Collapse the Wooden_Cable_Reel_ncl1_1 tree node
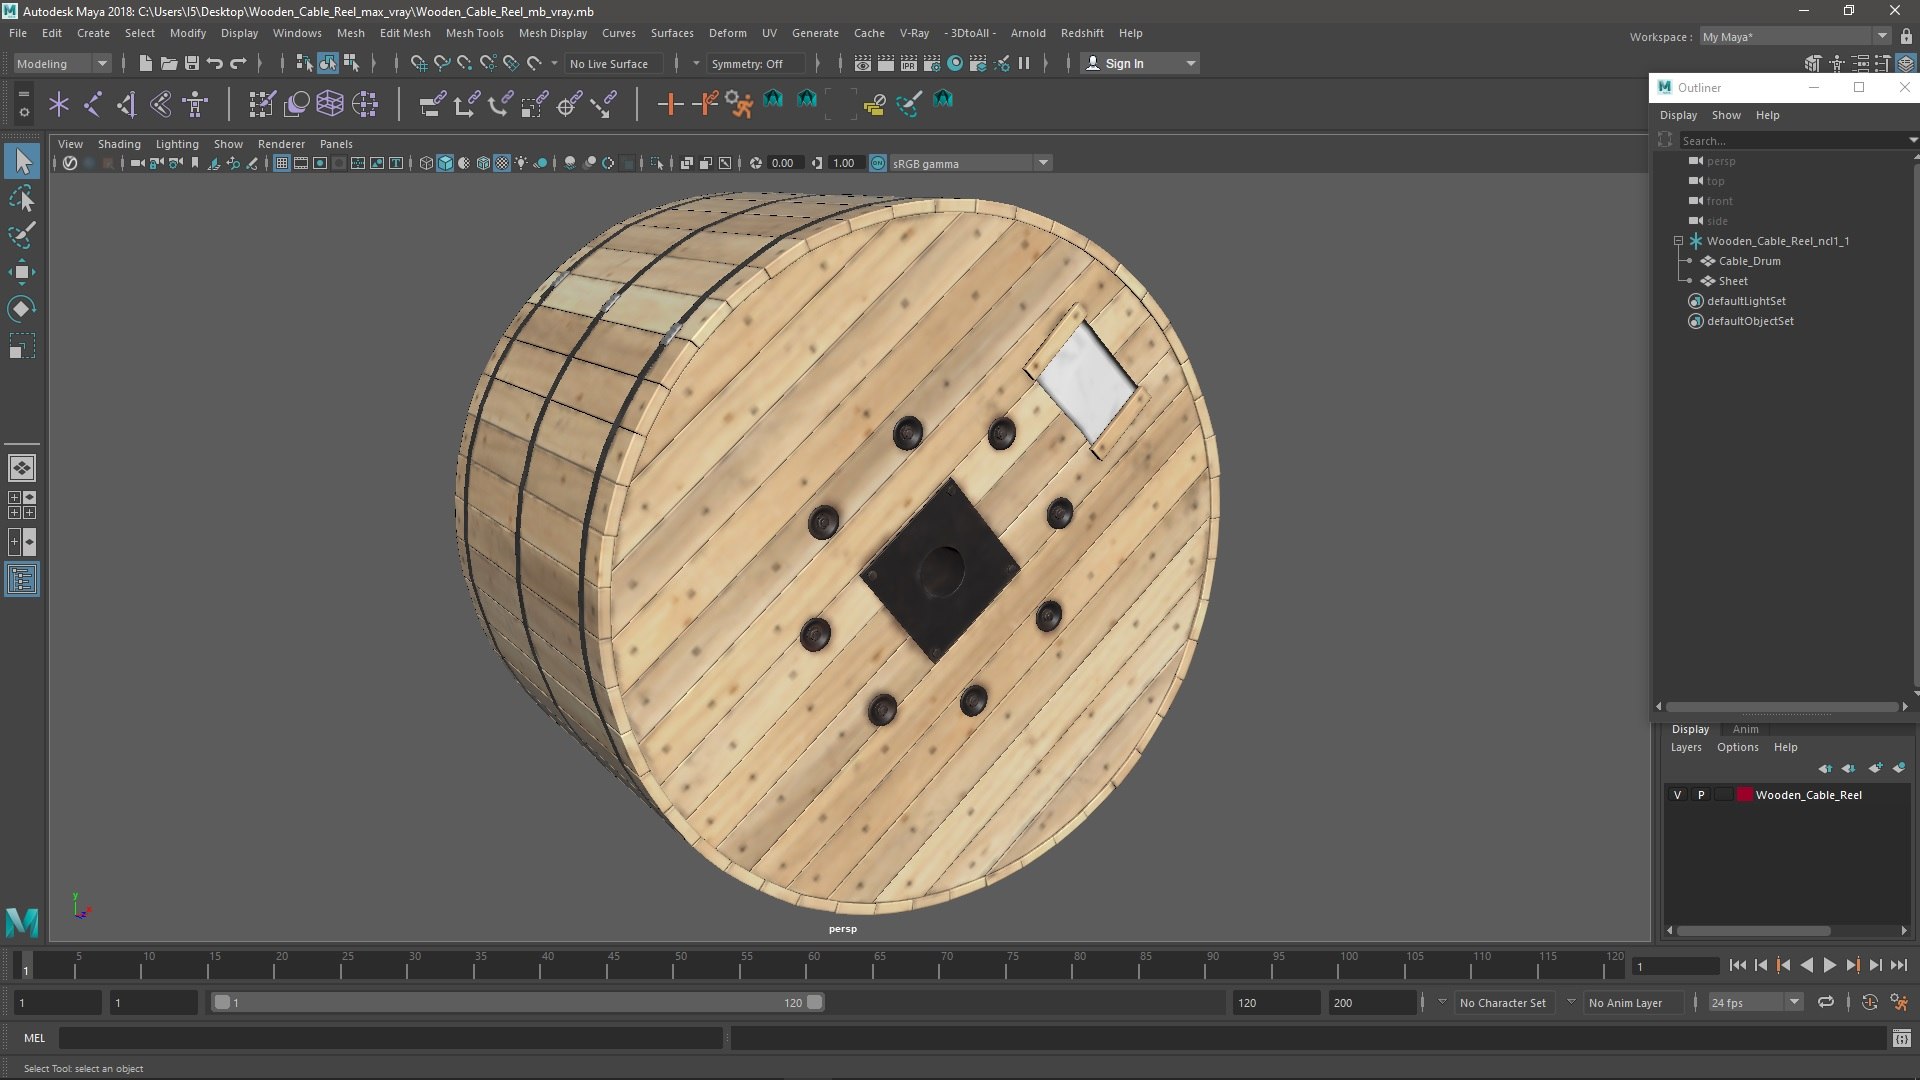 (x=1678, y=241)
